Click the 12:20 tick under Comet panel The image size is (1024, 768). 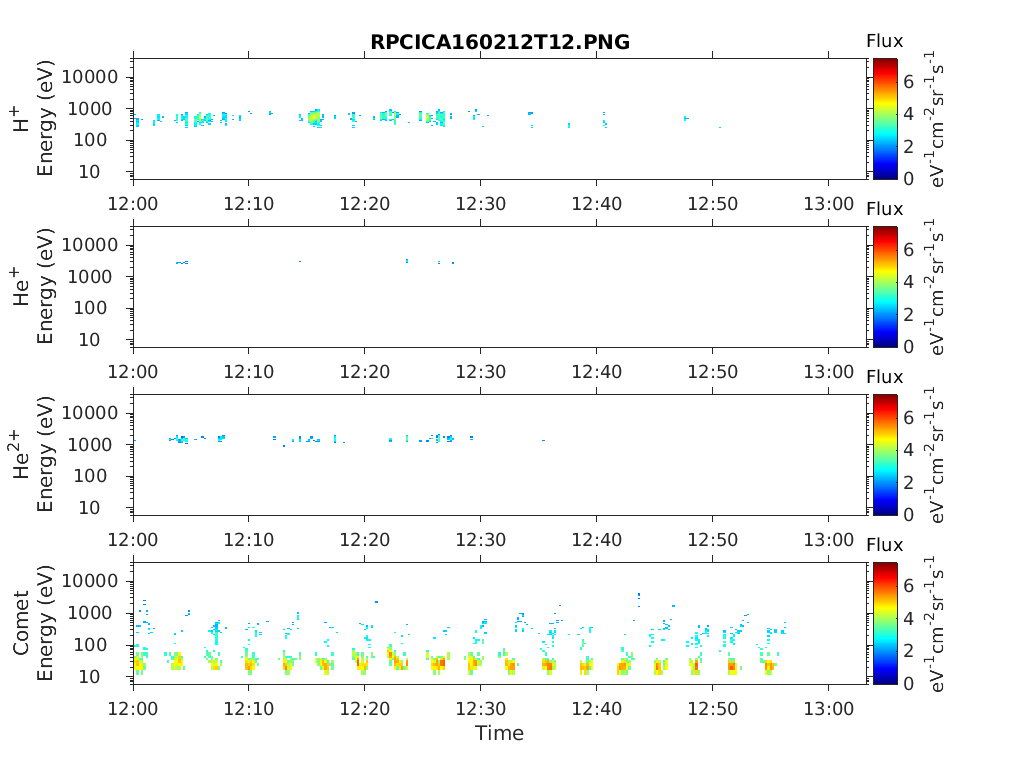364,709
